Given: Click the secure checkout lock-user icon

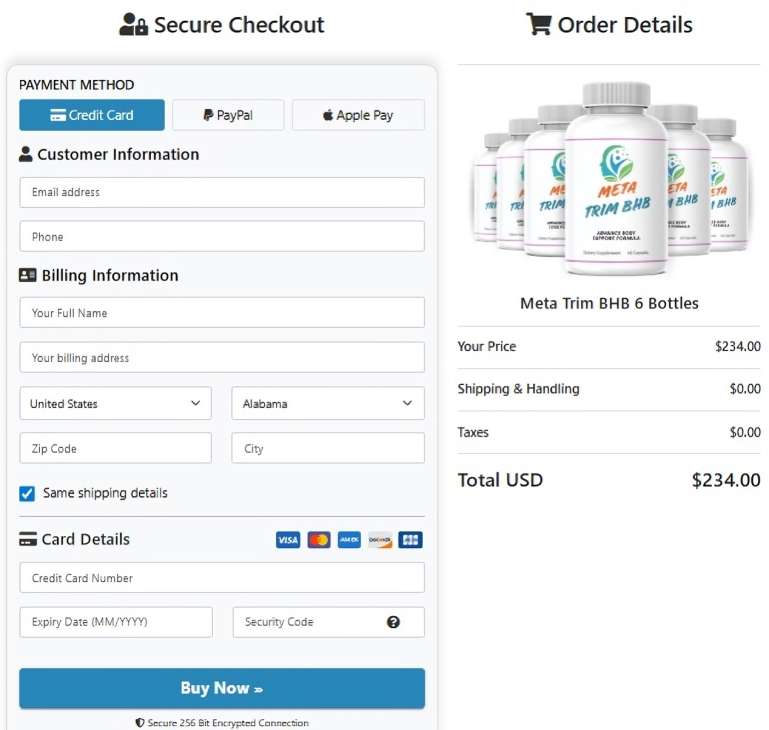Looking at the screenshot, I should click(x=133, y=25).
